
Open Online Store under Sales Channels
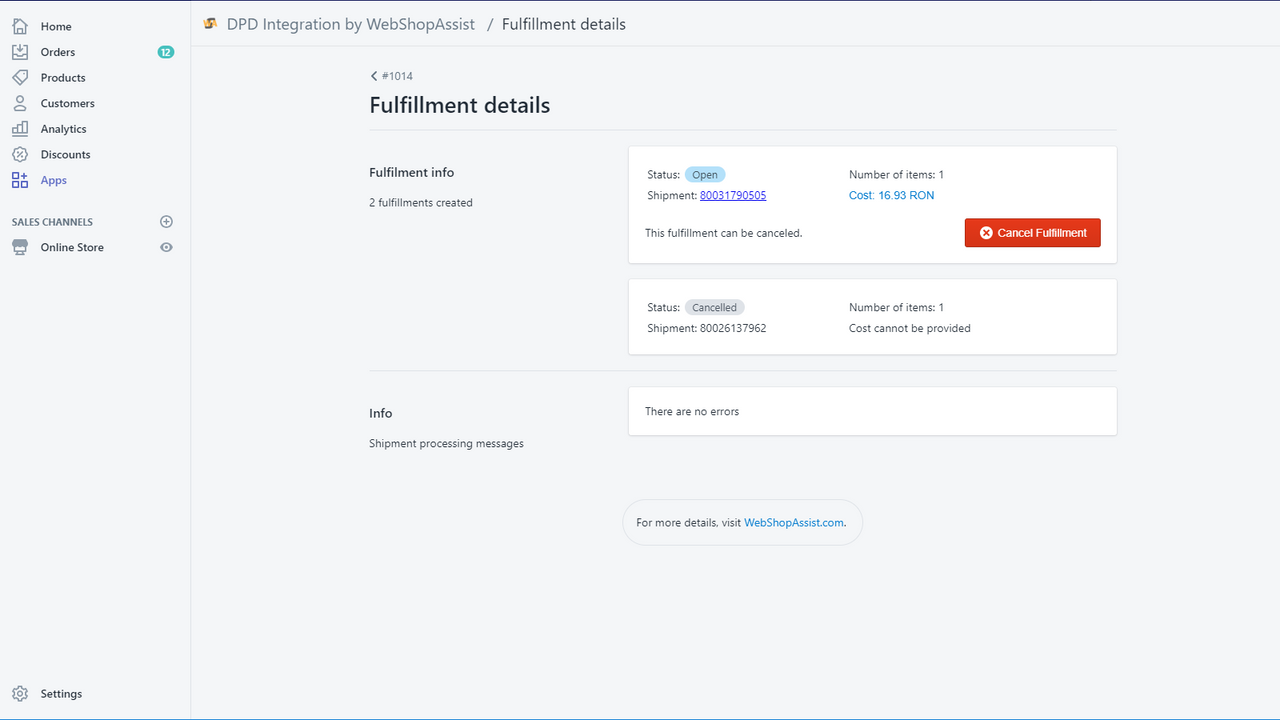coord(71,247)
